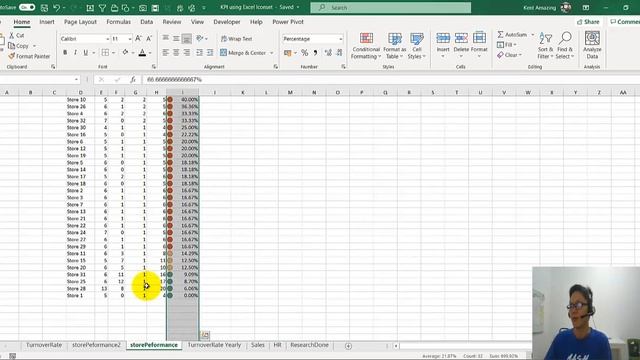This screenshot has height=360, width=640.
Task: Open the Page Layout ribbon tab
Action: point(80,22)
